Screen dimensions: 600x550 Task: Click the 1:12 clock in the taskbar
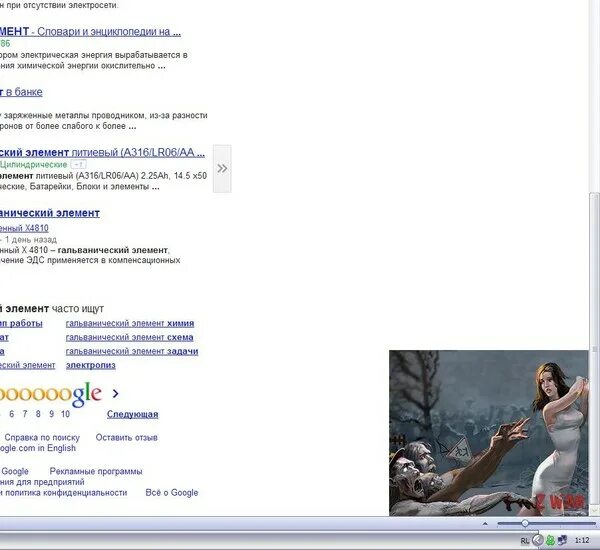pyautogui.click(x=582, y=540)
